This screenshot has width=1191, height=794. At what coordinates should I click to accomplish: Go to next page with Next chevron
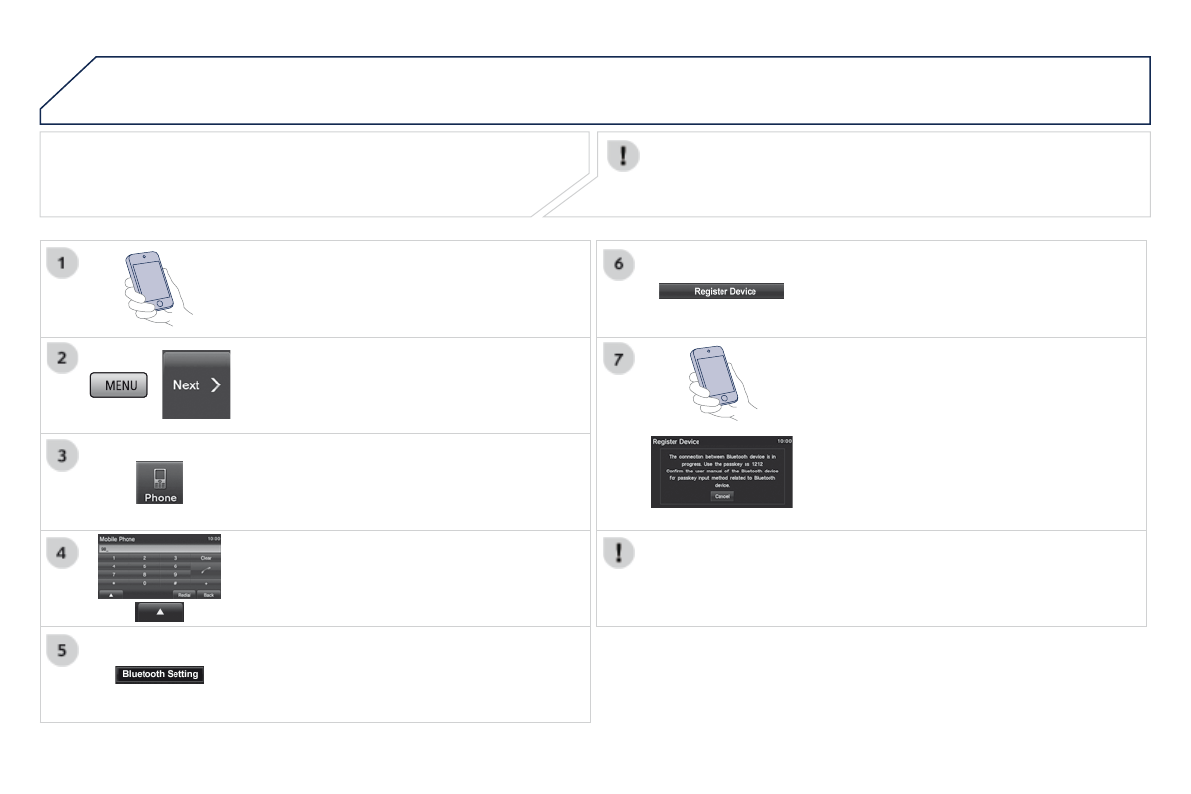pos(196,385)
